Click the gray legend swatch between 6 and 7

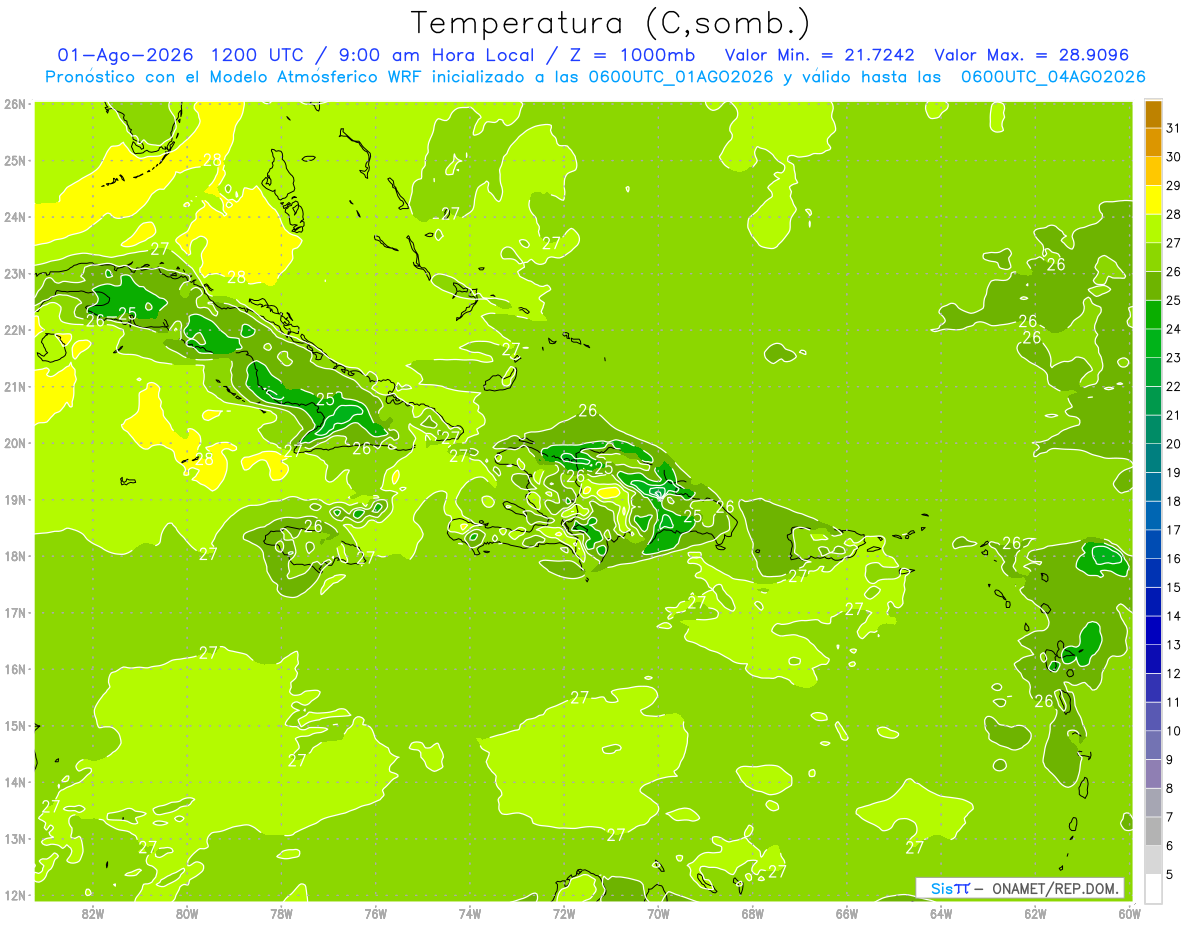pos(1153,832)
